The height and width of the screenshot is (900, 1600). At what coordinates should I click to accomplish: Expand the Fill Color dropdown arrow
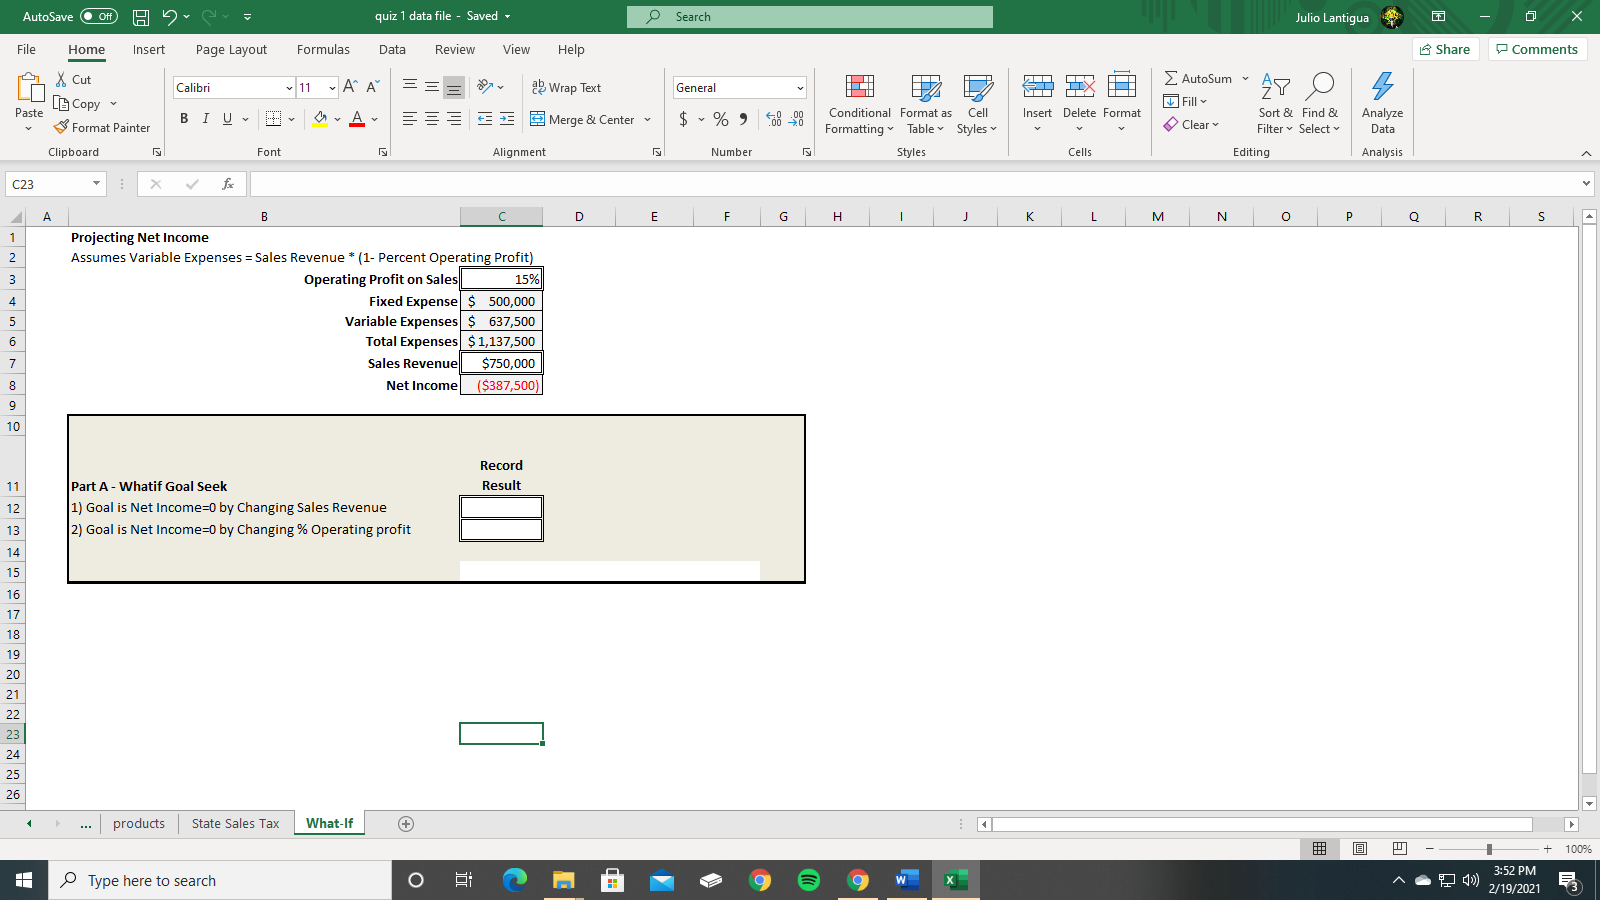(337, 119)
